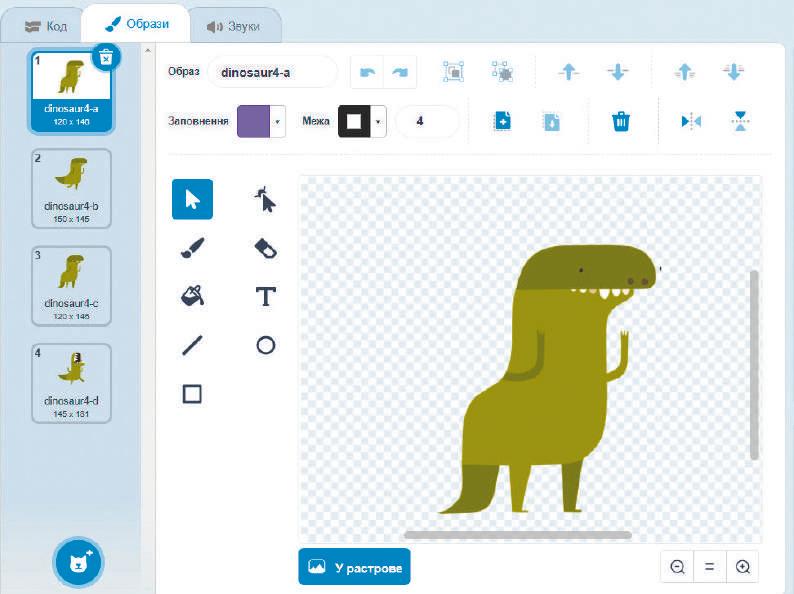
Task: Click the outline width field showing 4
Action: click(427, 122)
